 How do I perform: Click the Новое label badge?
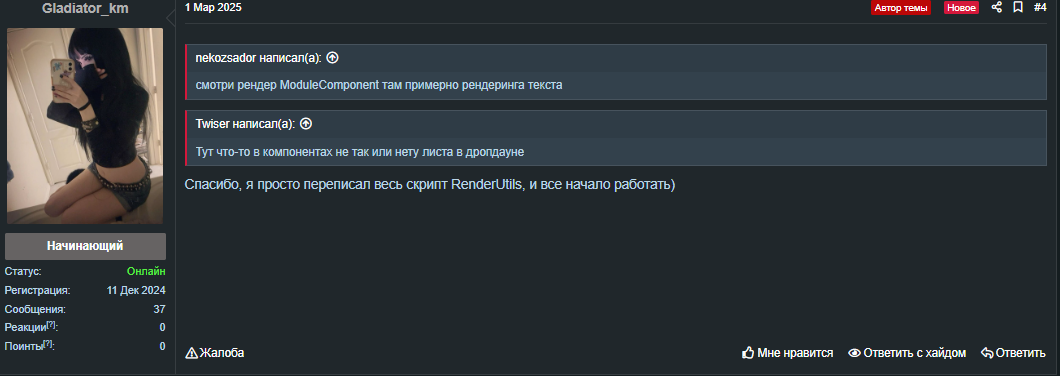click(x=961, y=8)
